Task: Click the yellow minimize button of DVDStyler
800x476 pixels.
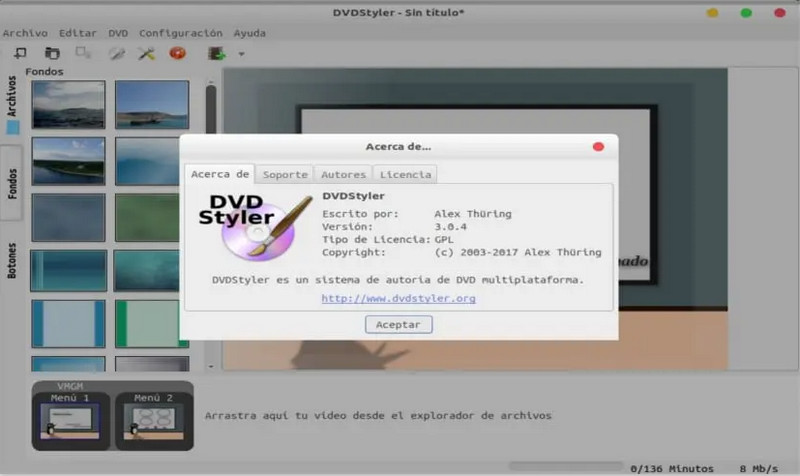Action: click(713, 13)
